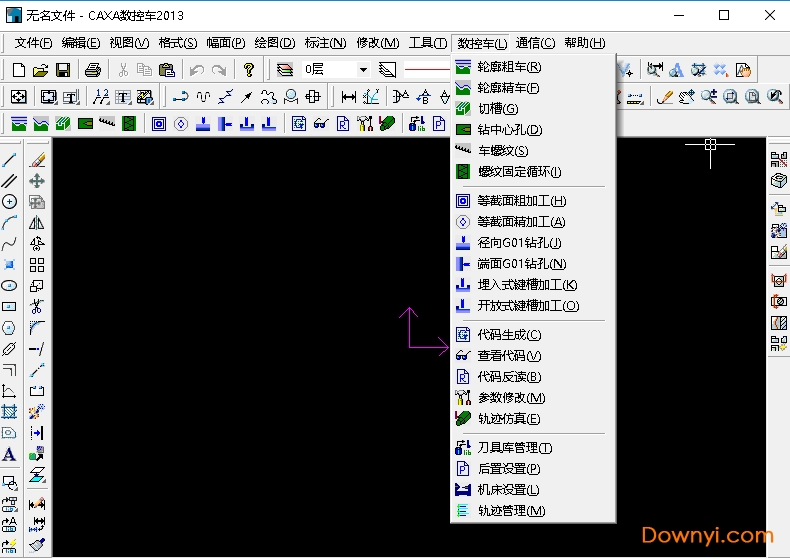Select the Ellipse drawing tool

[x=9, y=286]
